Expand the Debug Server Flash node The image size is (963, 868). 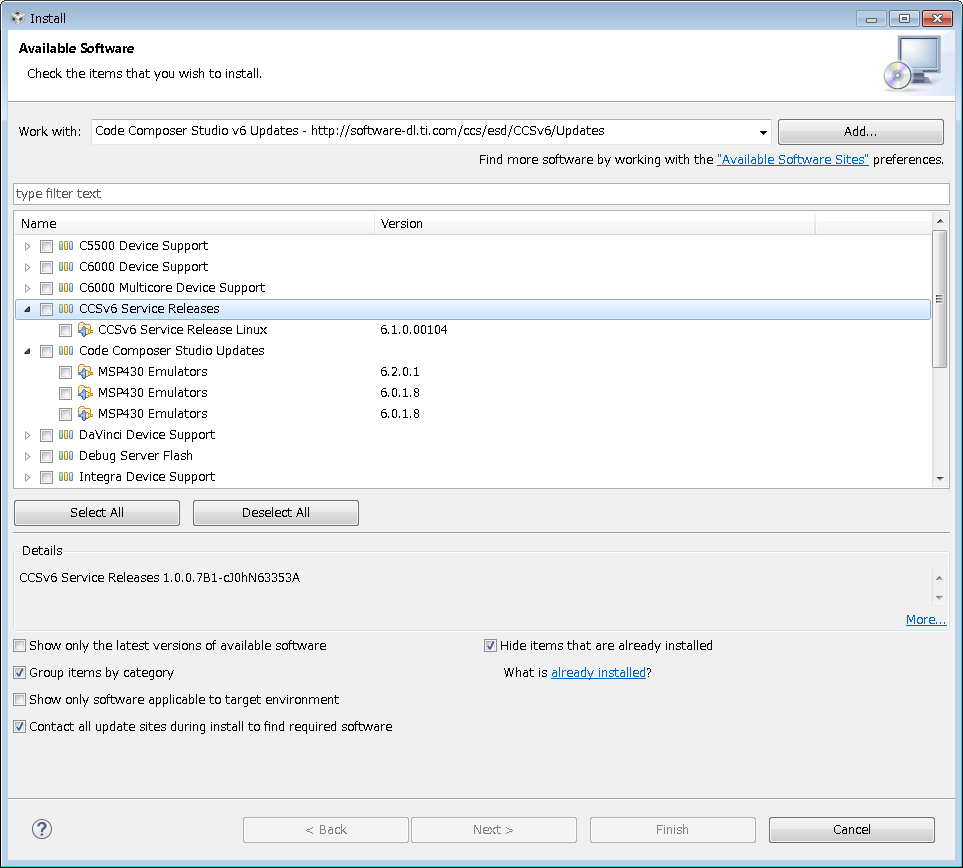[27, 456]
